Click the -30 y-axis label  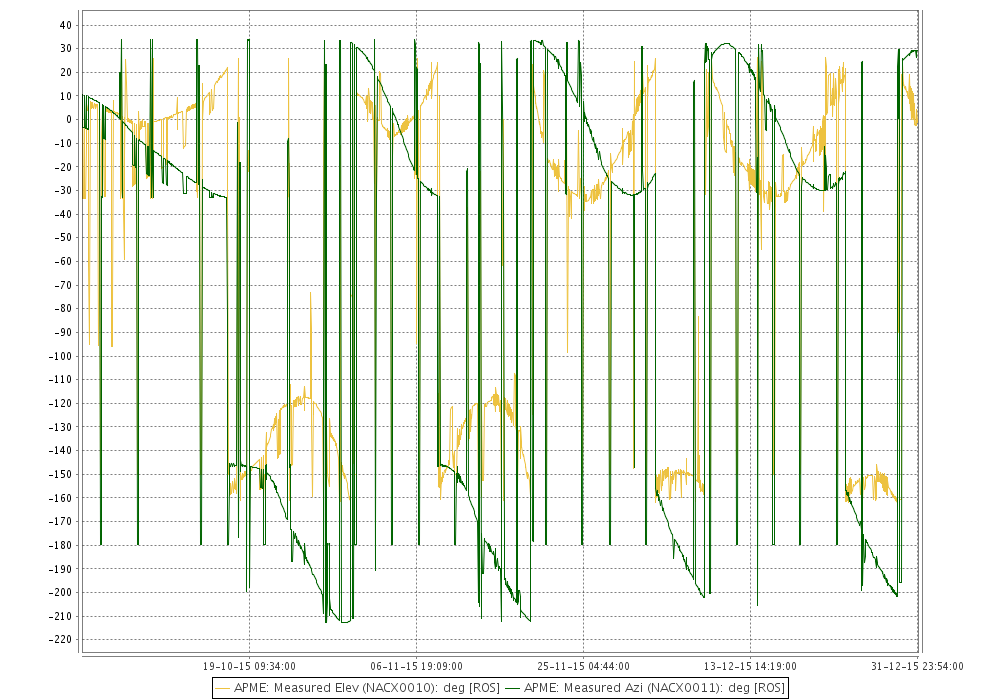63,191
